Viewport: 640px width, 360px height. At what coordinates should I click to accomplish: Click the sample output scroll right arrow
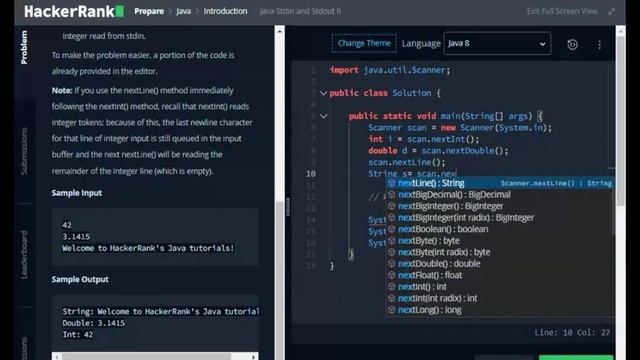click(x=254, y=357)
